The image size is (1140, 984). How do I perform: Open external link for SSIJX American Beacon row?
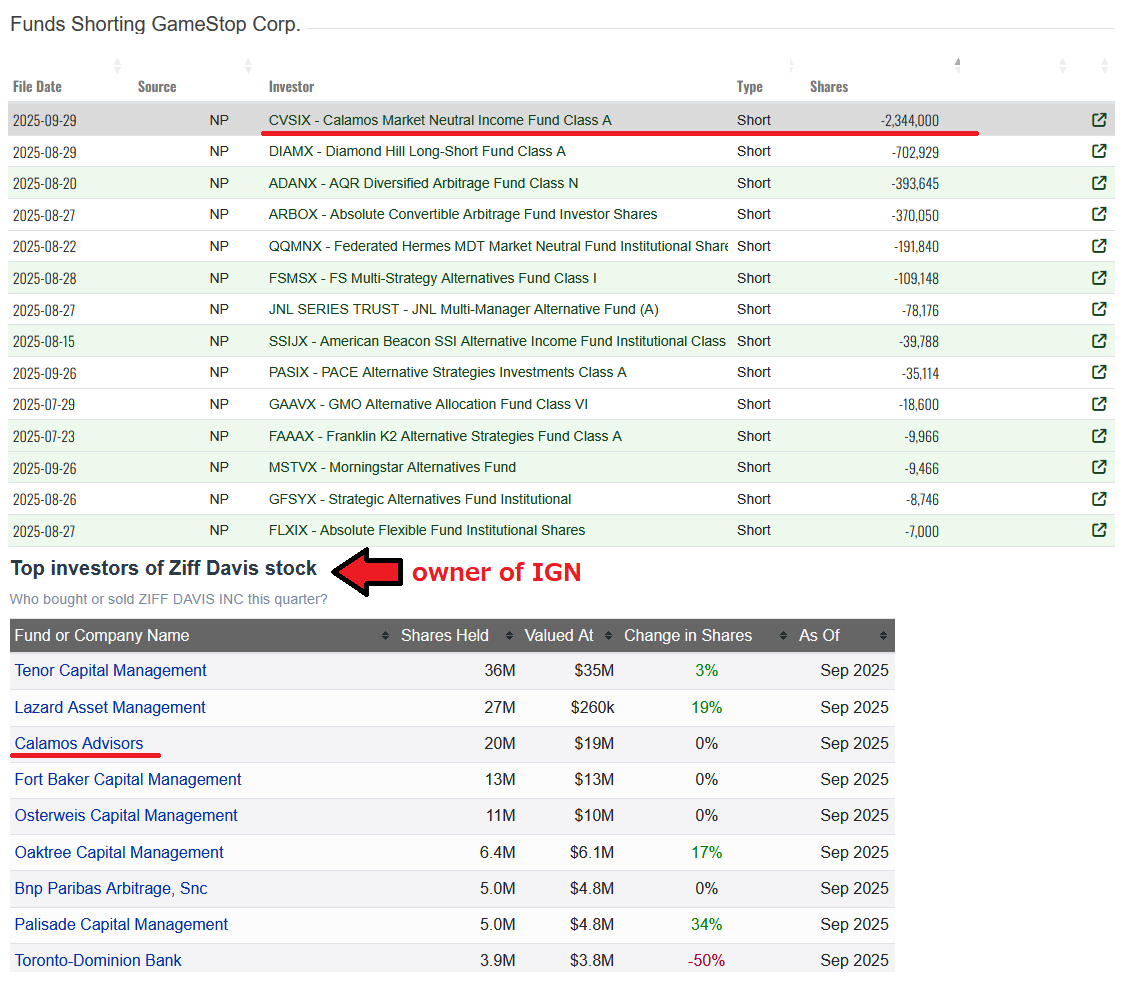point(1099,341)
